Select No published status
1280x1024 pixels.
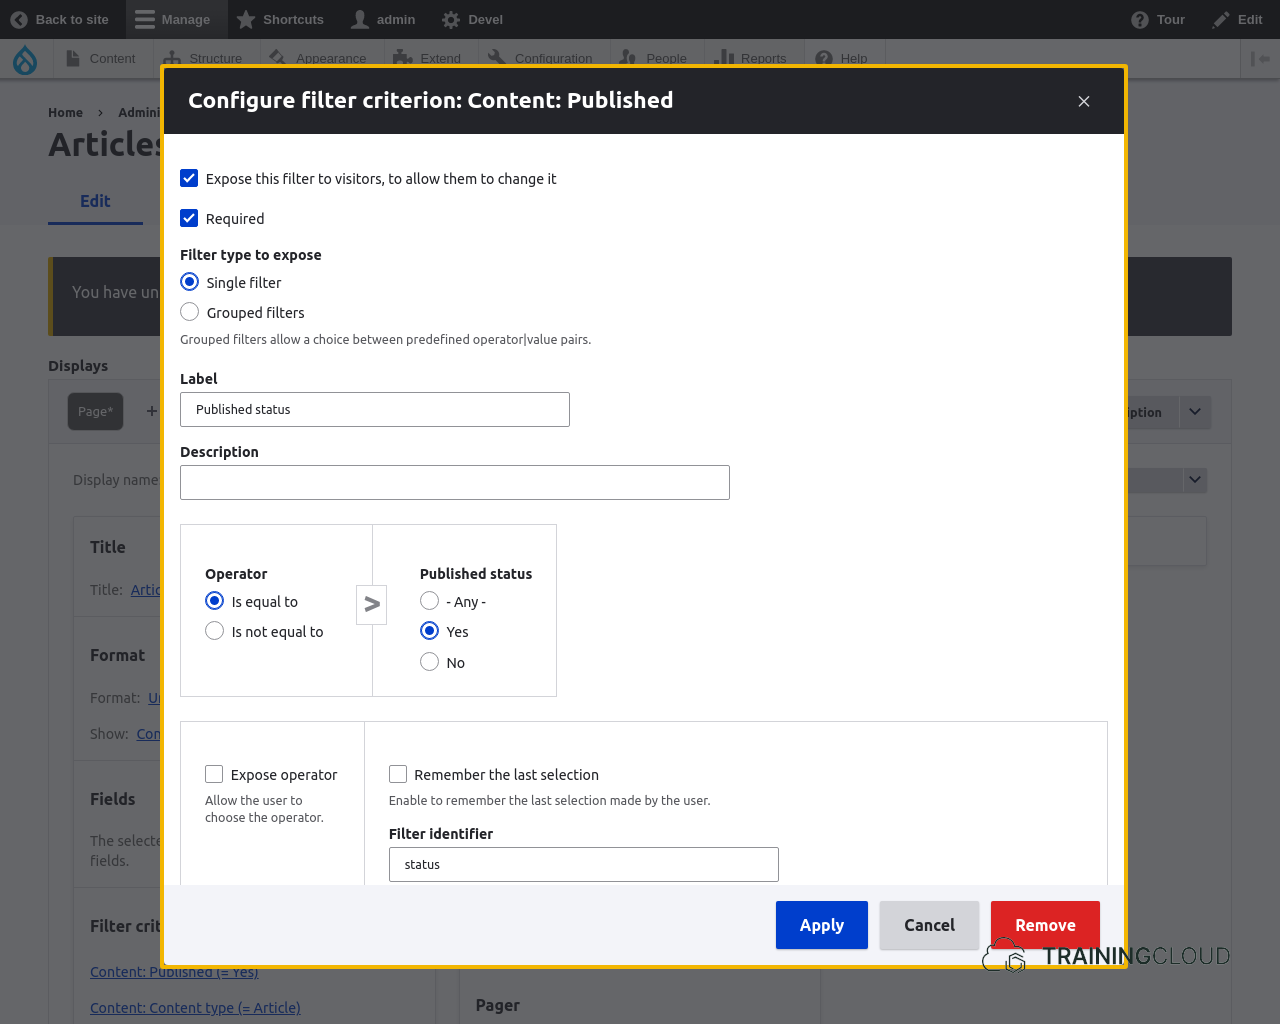click(430, 662)
